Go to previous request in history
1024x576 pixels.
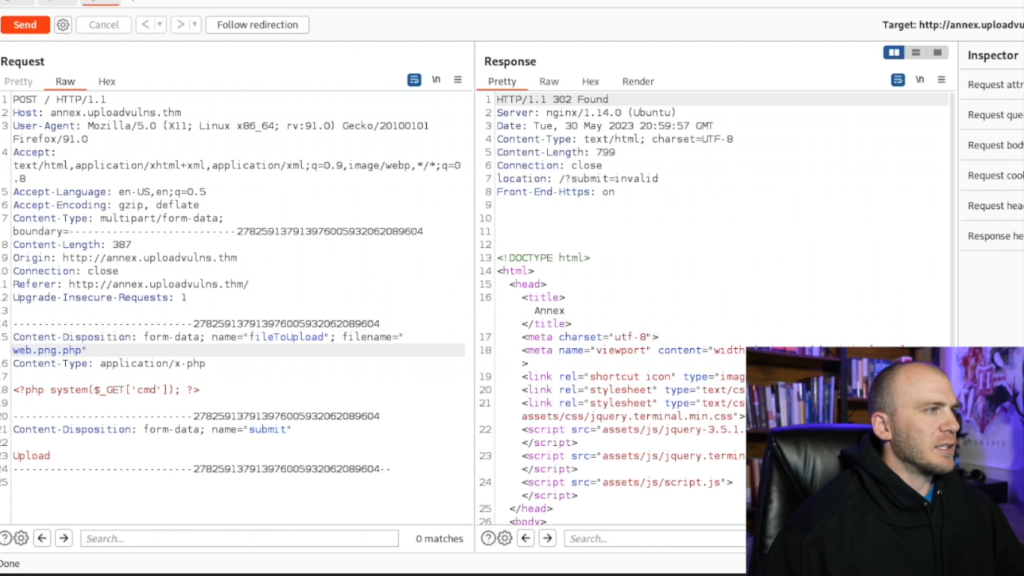[x=145, y=25]
